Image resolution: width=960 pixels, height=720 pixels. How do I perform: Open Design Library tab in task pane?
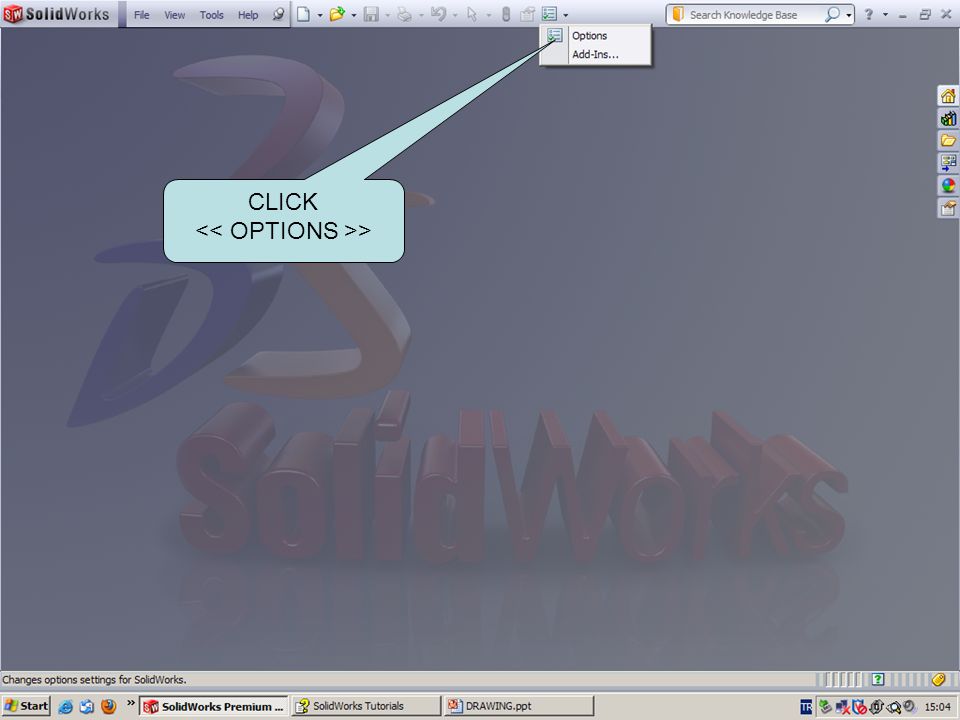click(x=948, y=118)
